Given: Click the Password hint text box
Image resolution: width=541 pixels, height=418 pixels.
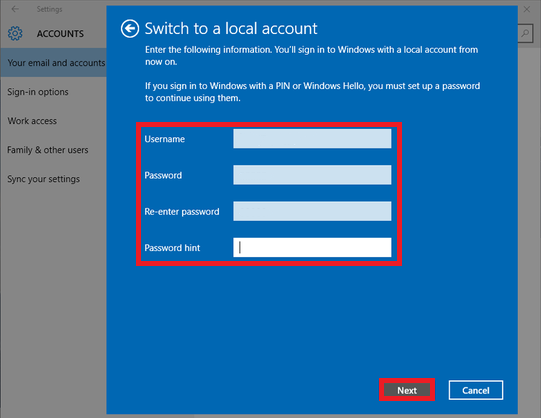Looking at the screenshot, I should (312, 247).
